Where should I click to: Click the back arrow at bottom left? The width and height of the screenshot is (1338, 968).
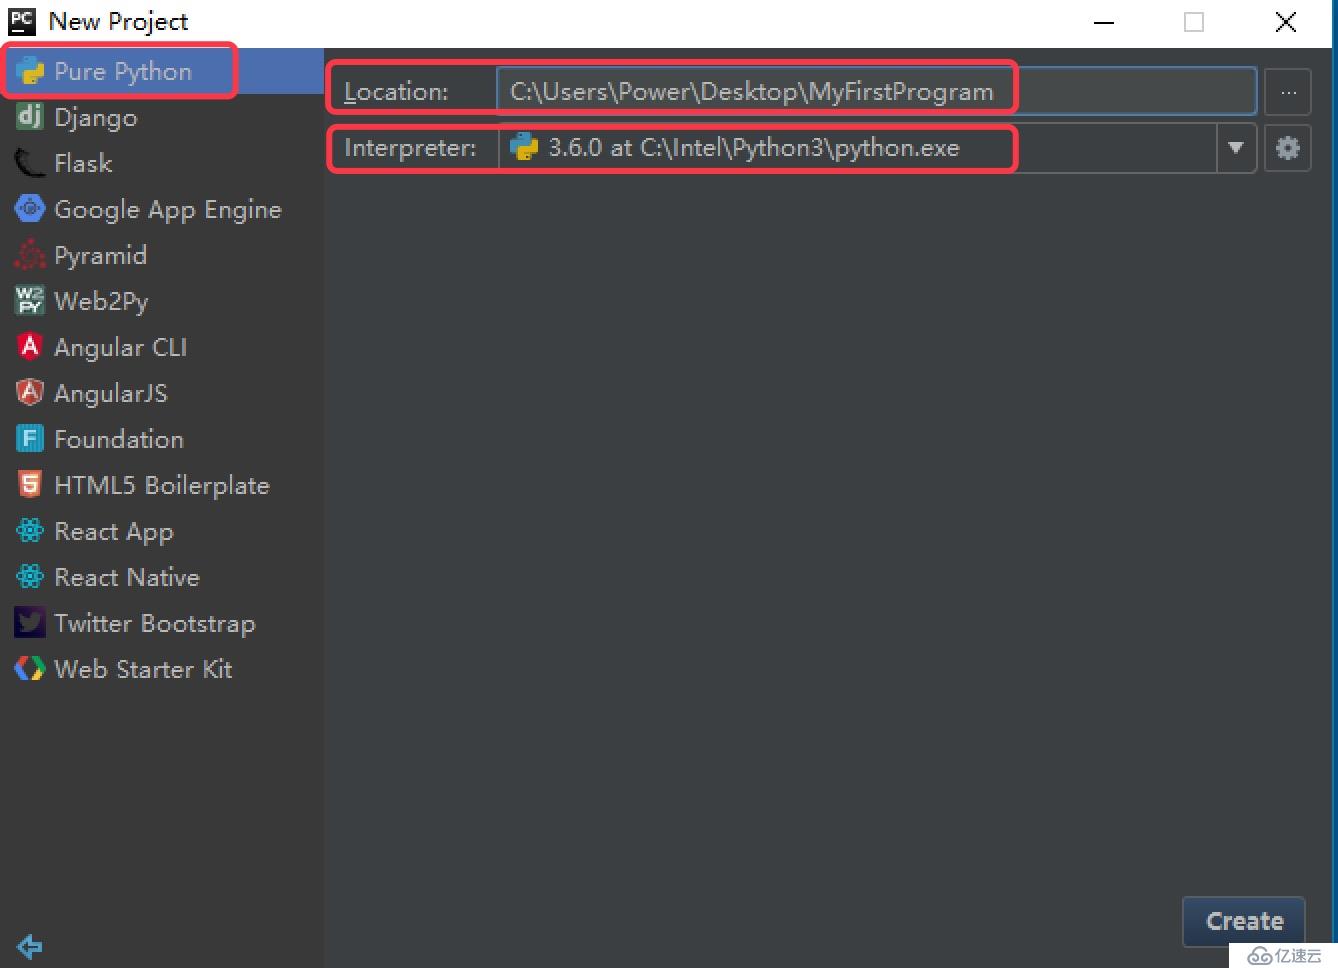tap(30, 946)
